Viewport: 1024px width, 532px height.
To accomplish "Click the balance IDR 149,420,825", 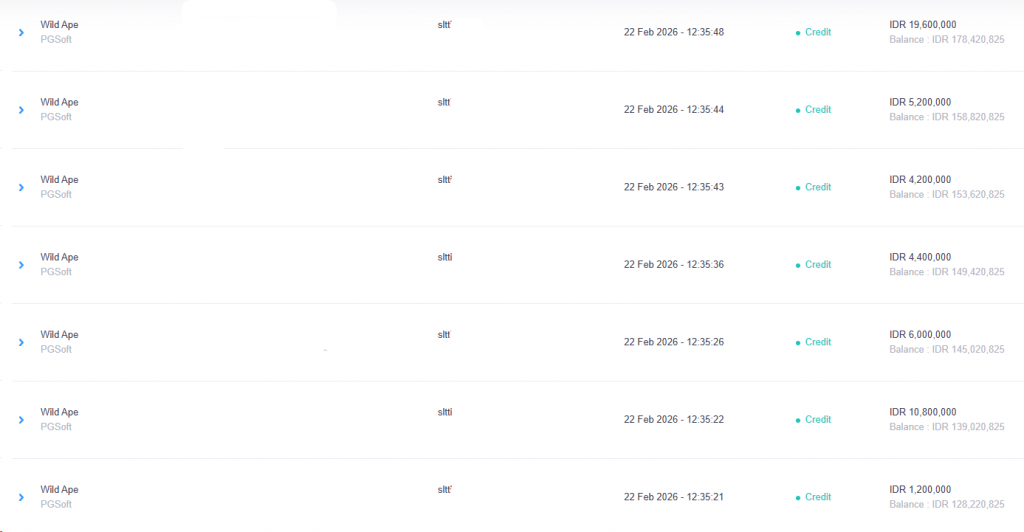I will (947, 272).
